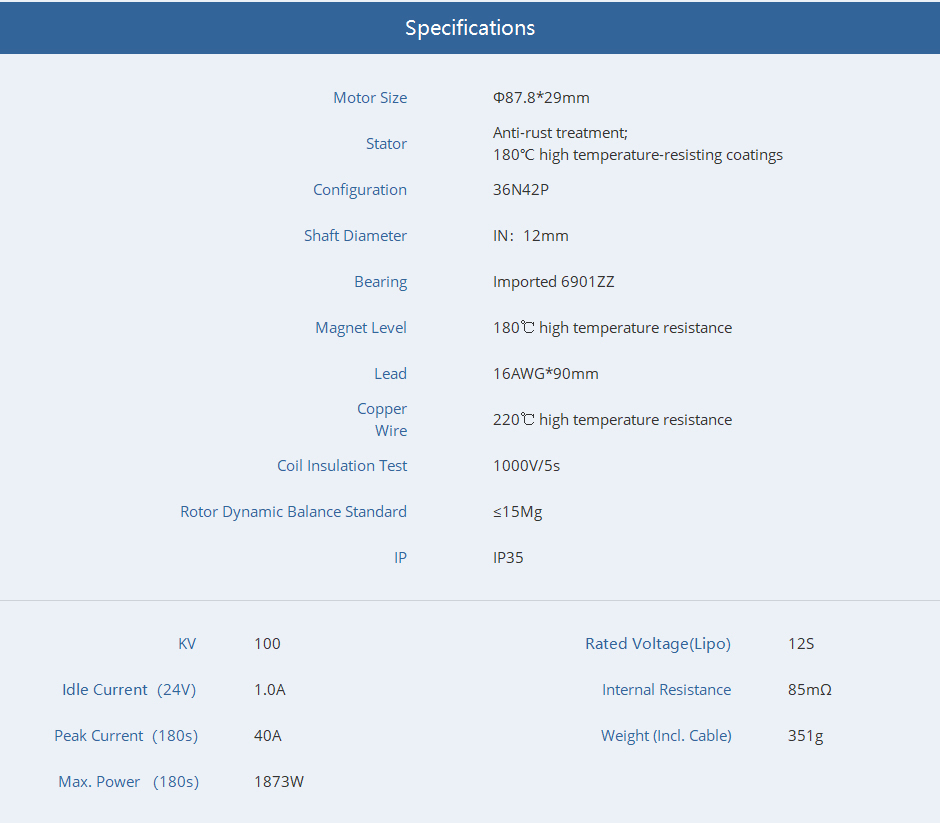
Task: Click the Rotor Dynamic Balance Standard label
Action: pos(293,512)
